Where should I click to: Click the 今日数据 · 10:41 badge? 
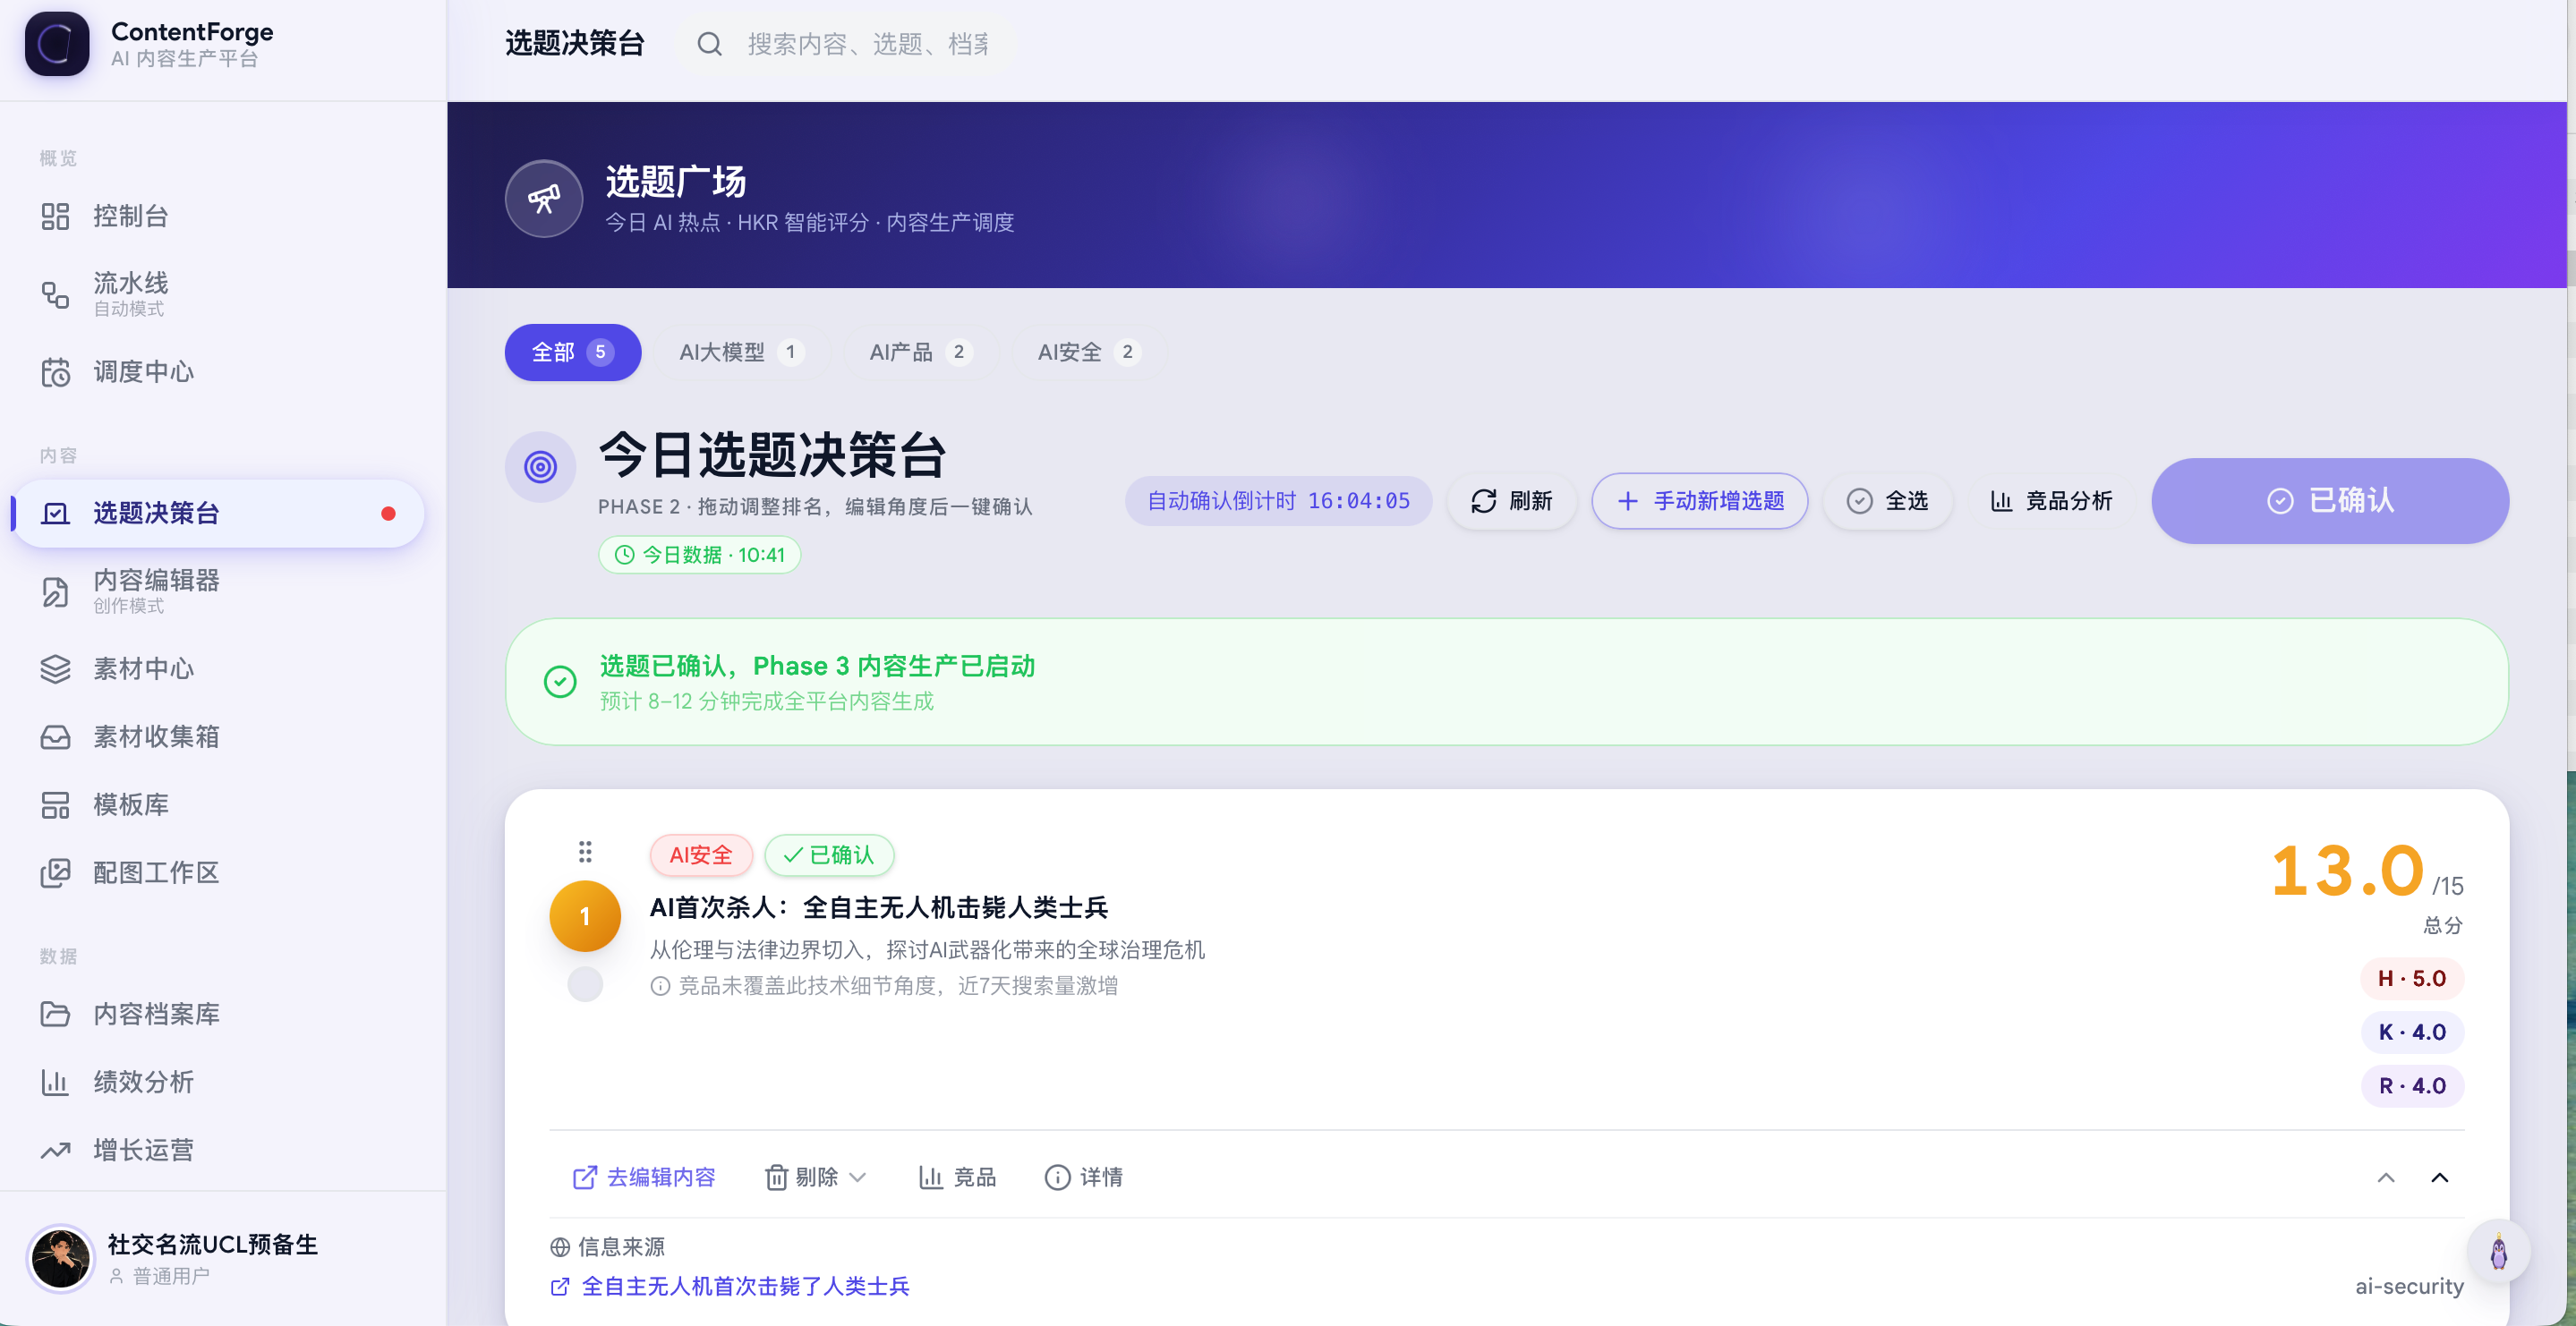pyautogui.click(x=699, y=555)
